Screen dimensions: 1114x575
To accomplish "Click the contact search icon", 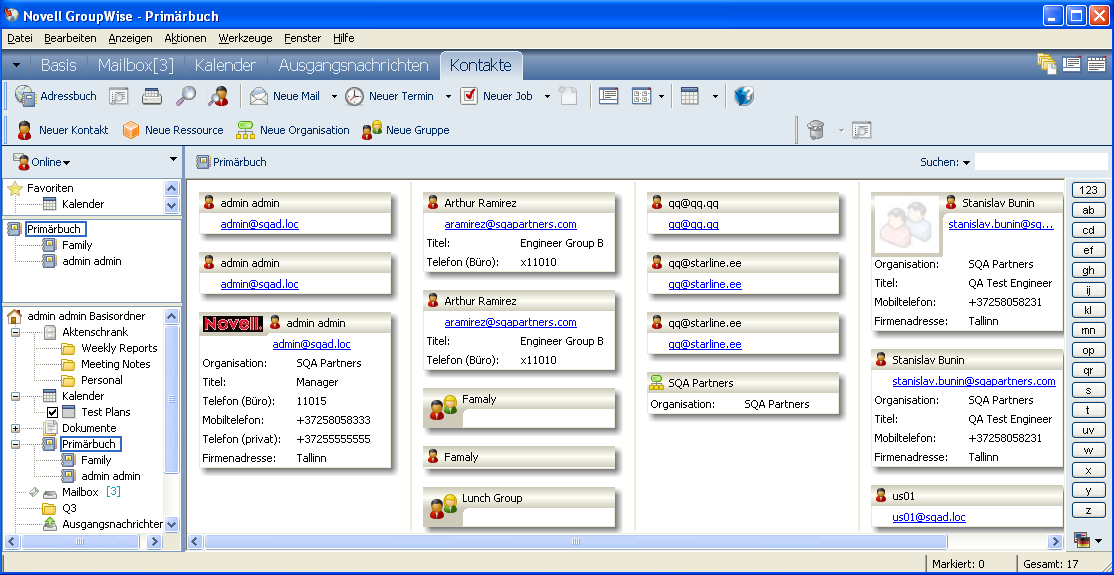I will [218, 96].
